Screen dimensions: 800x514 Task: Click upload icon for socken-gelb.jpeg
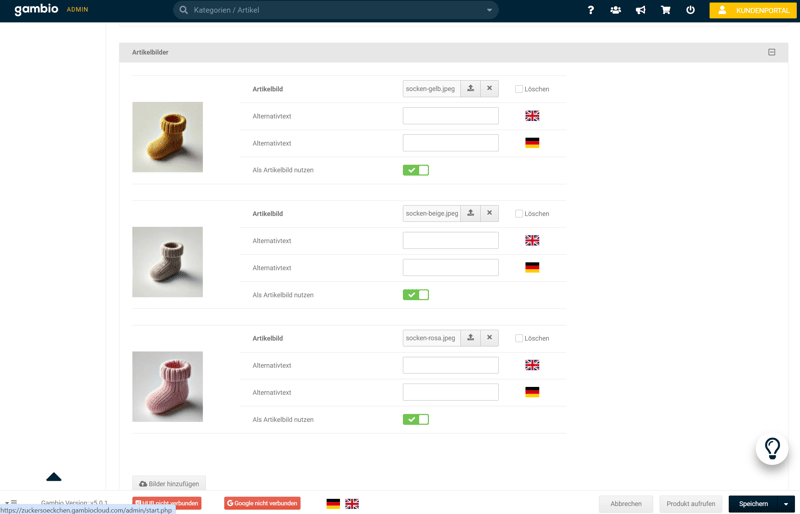471,89
